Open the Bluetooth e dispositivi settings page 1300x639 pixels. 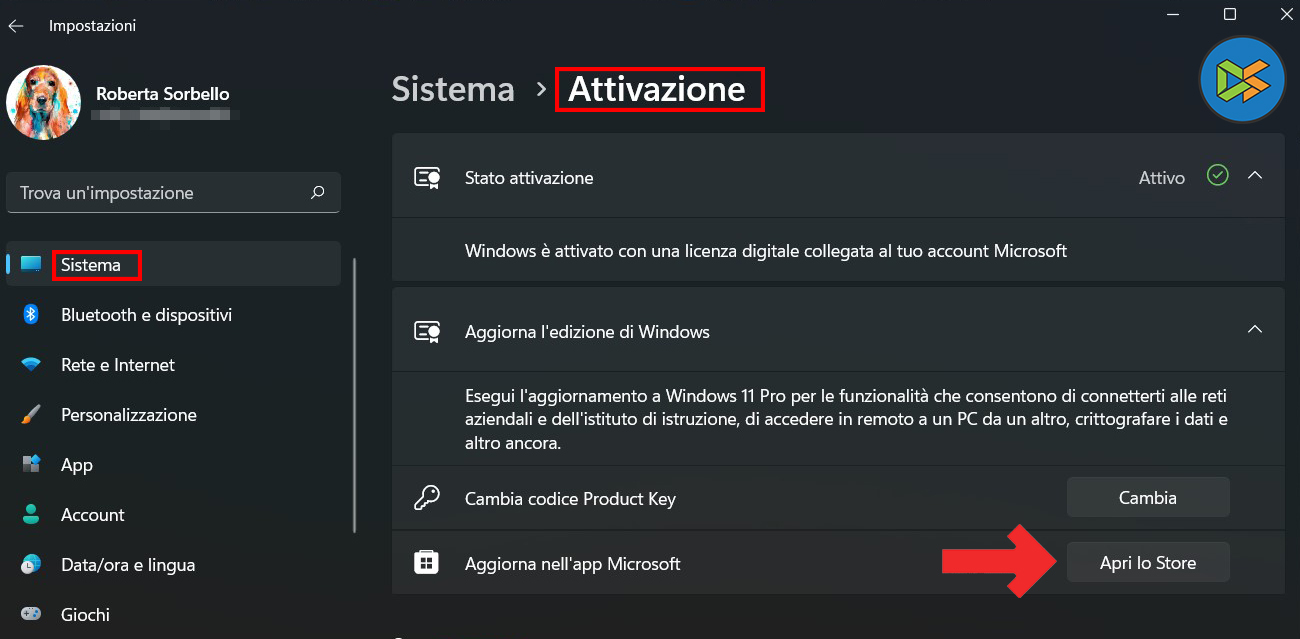coord(146,315)
